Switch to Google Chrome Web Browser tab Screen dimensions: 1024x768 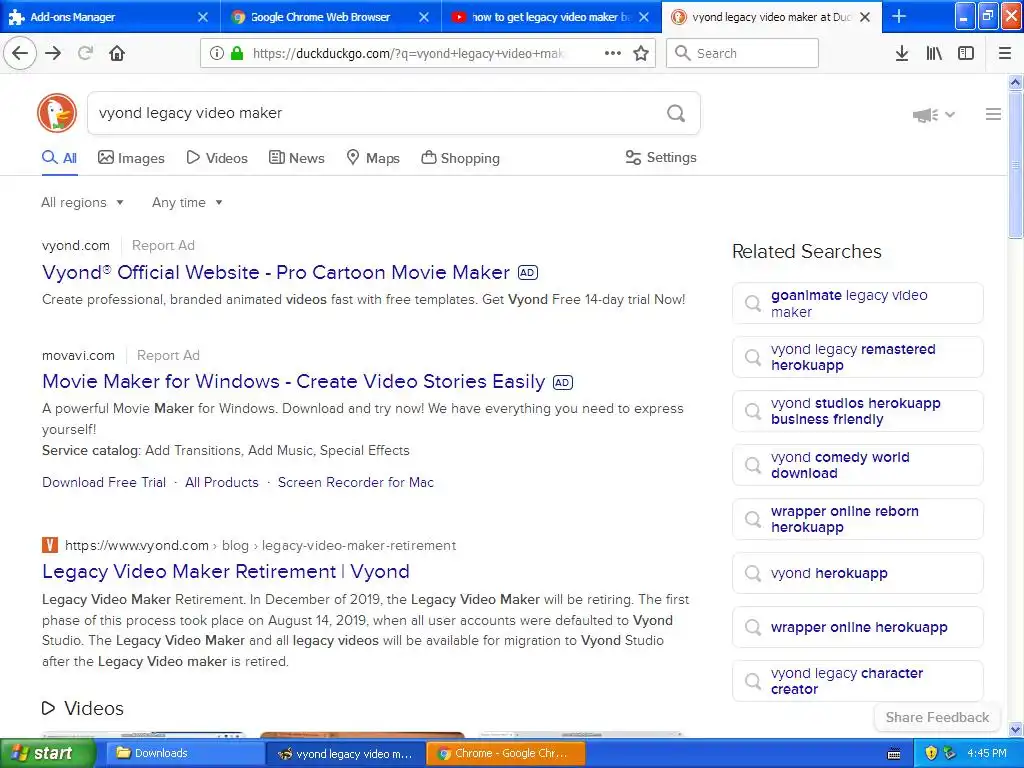coord(330,16)
